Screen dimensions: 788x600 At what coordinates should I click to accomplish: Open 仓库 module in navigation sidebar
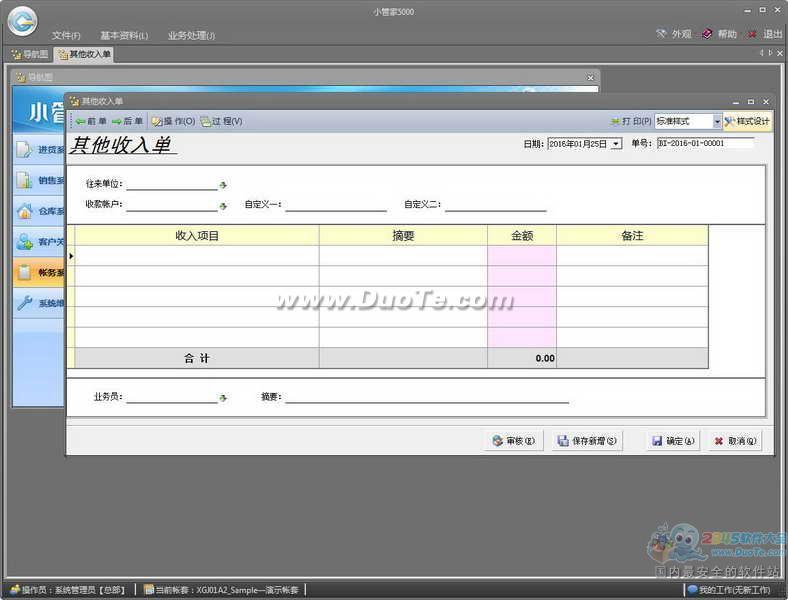39,211
